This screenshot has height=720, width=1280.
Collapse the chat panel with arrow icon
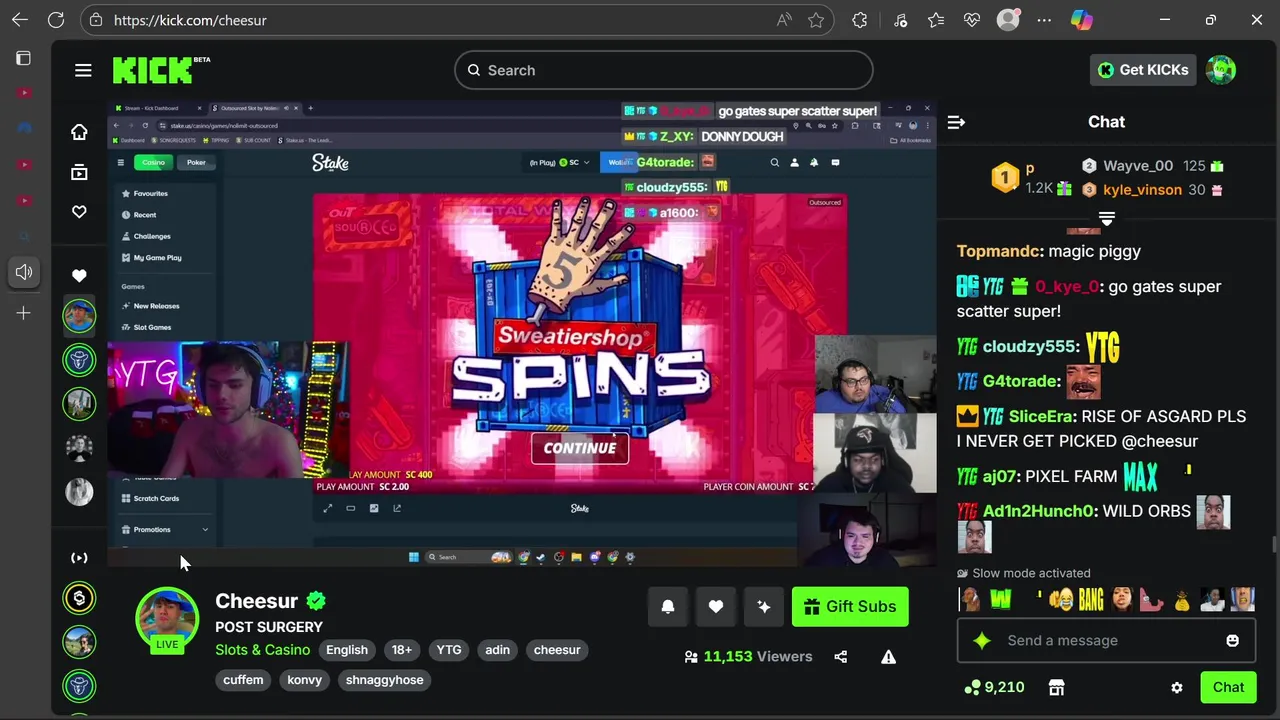click(956, 122)
